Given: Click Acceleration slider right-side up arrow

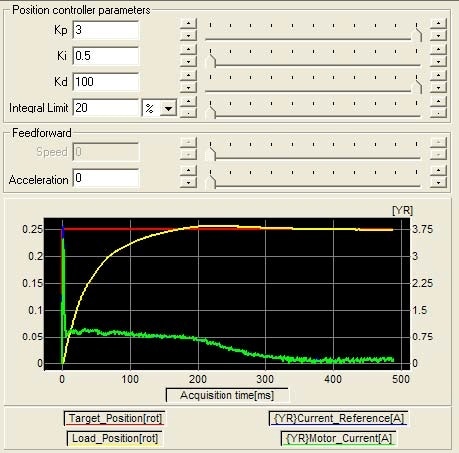Looking at the screenshot, I should tap(438, 171).
